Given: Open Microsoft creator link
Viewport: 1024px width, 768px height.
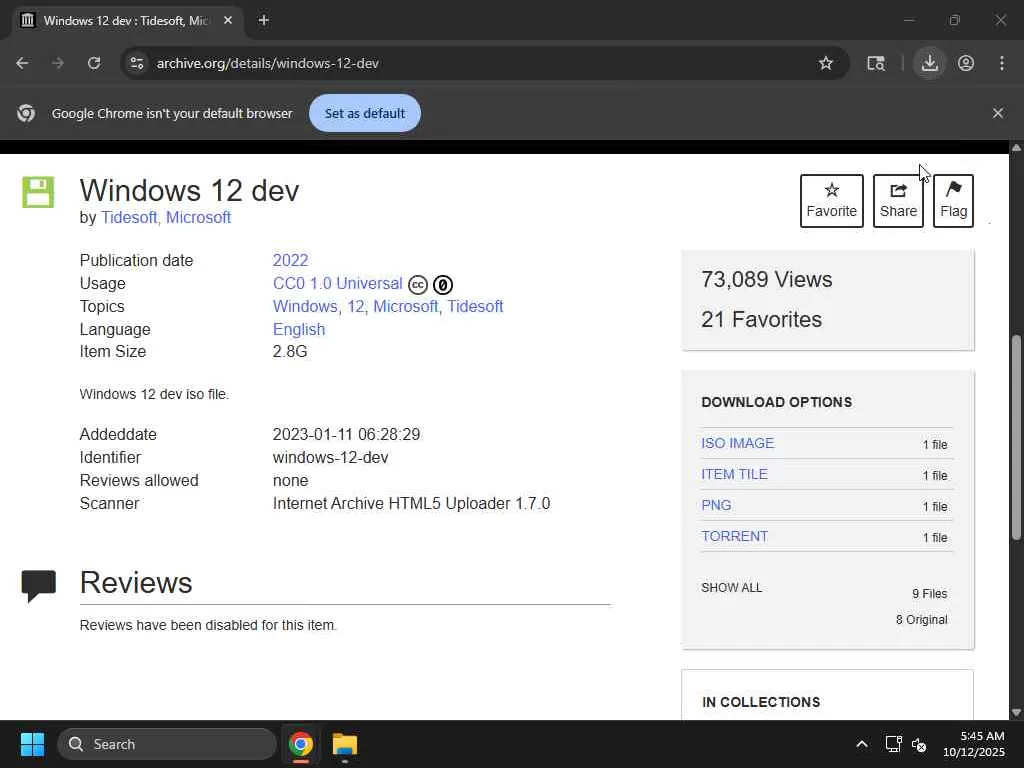Looking at the screenshot, I should [199, 217].
